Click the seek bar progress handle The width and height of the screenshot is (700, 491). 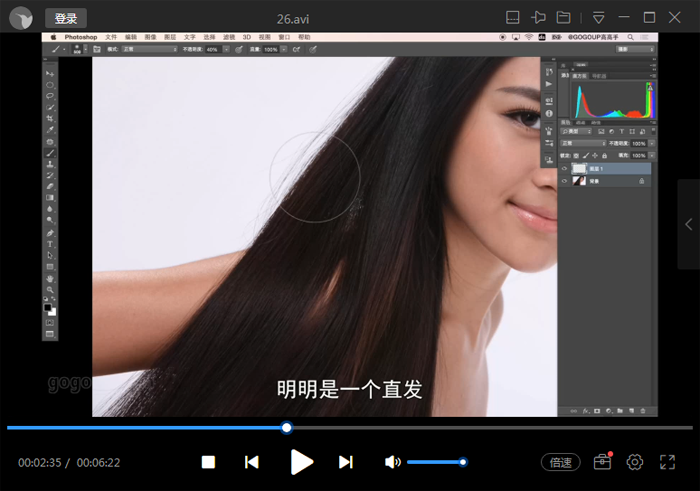(x=287, y=428)
